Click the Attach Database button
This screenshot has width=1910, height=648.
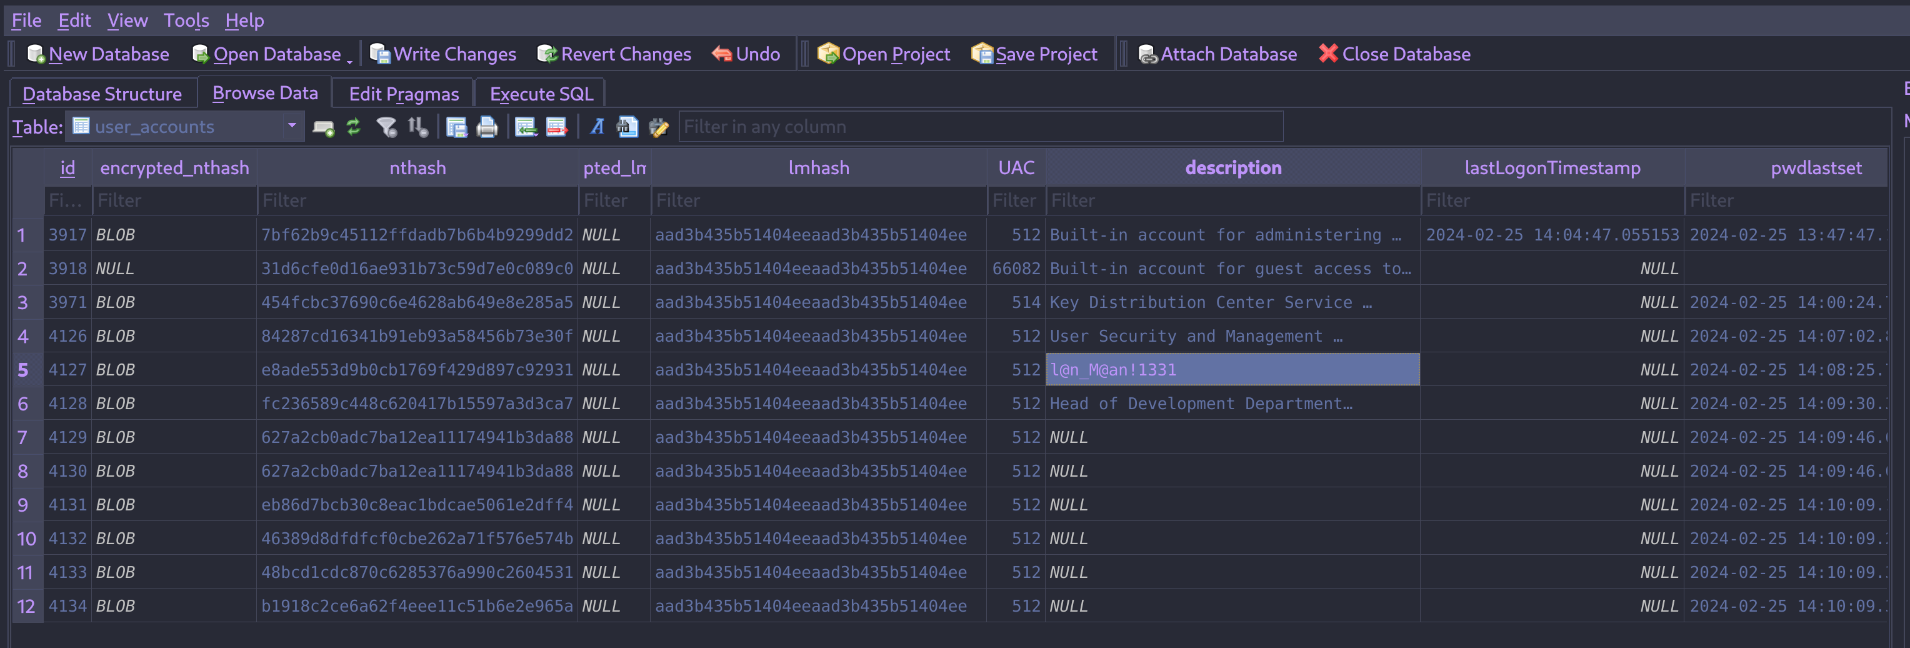pos(1217,54)
